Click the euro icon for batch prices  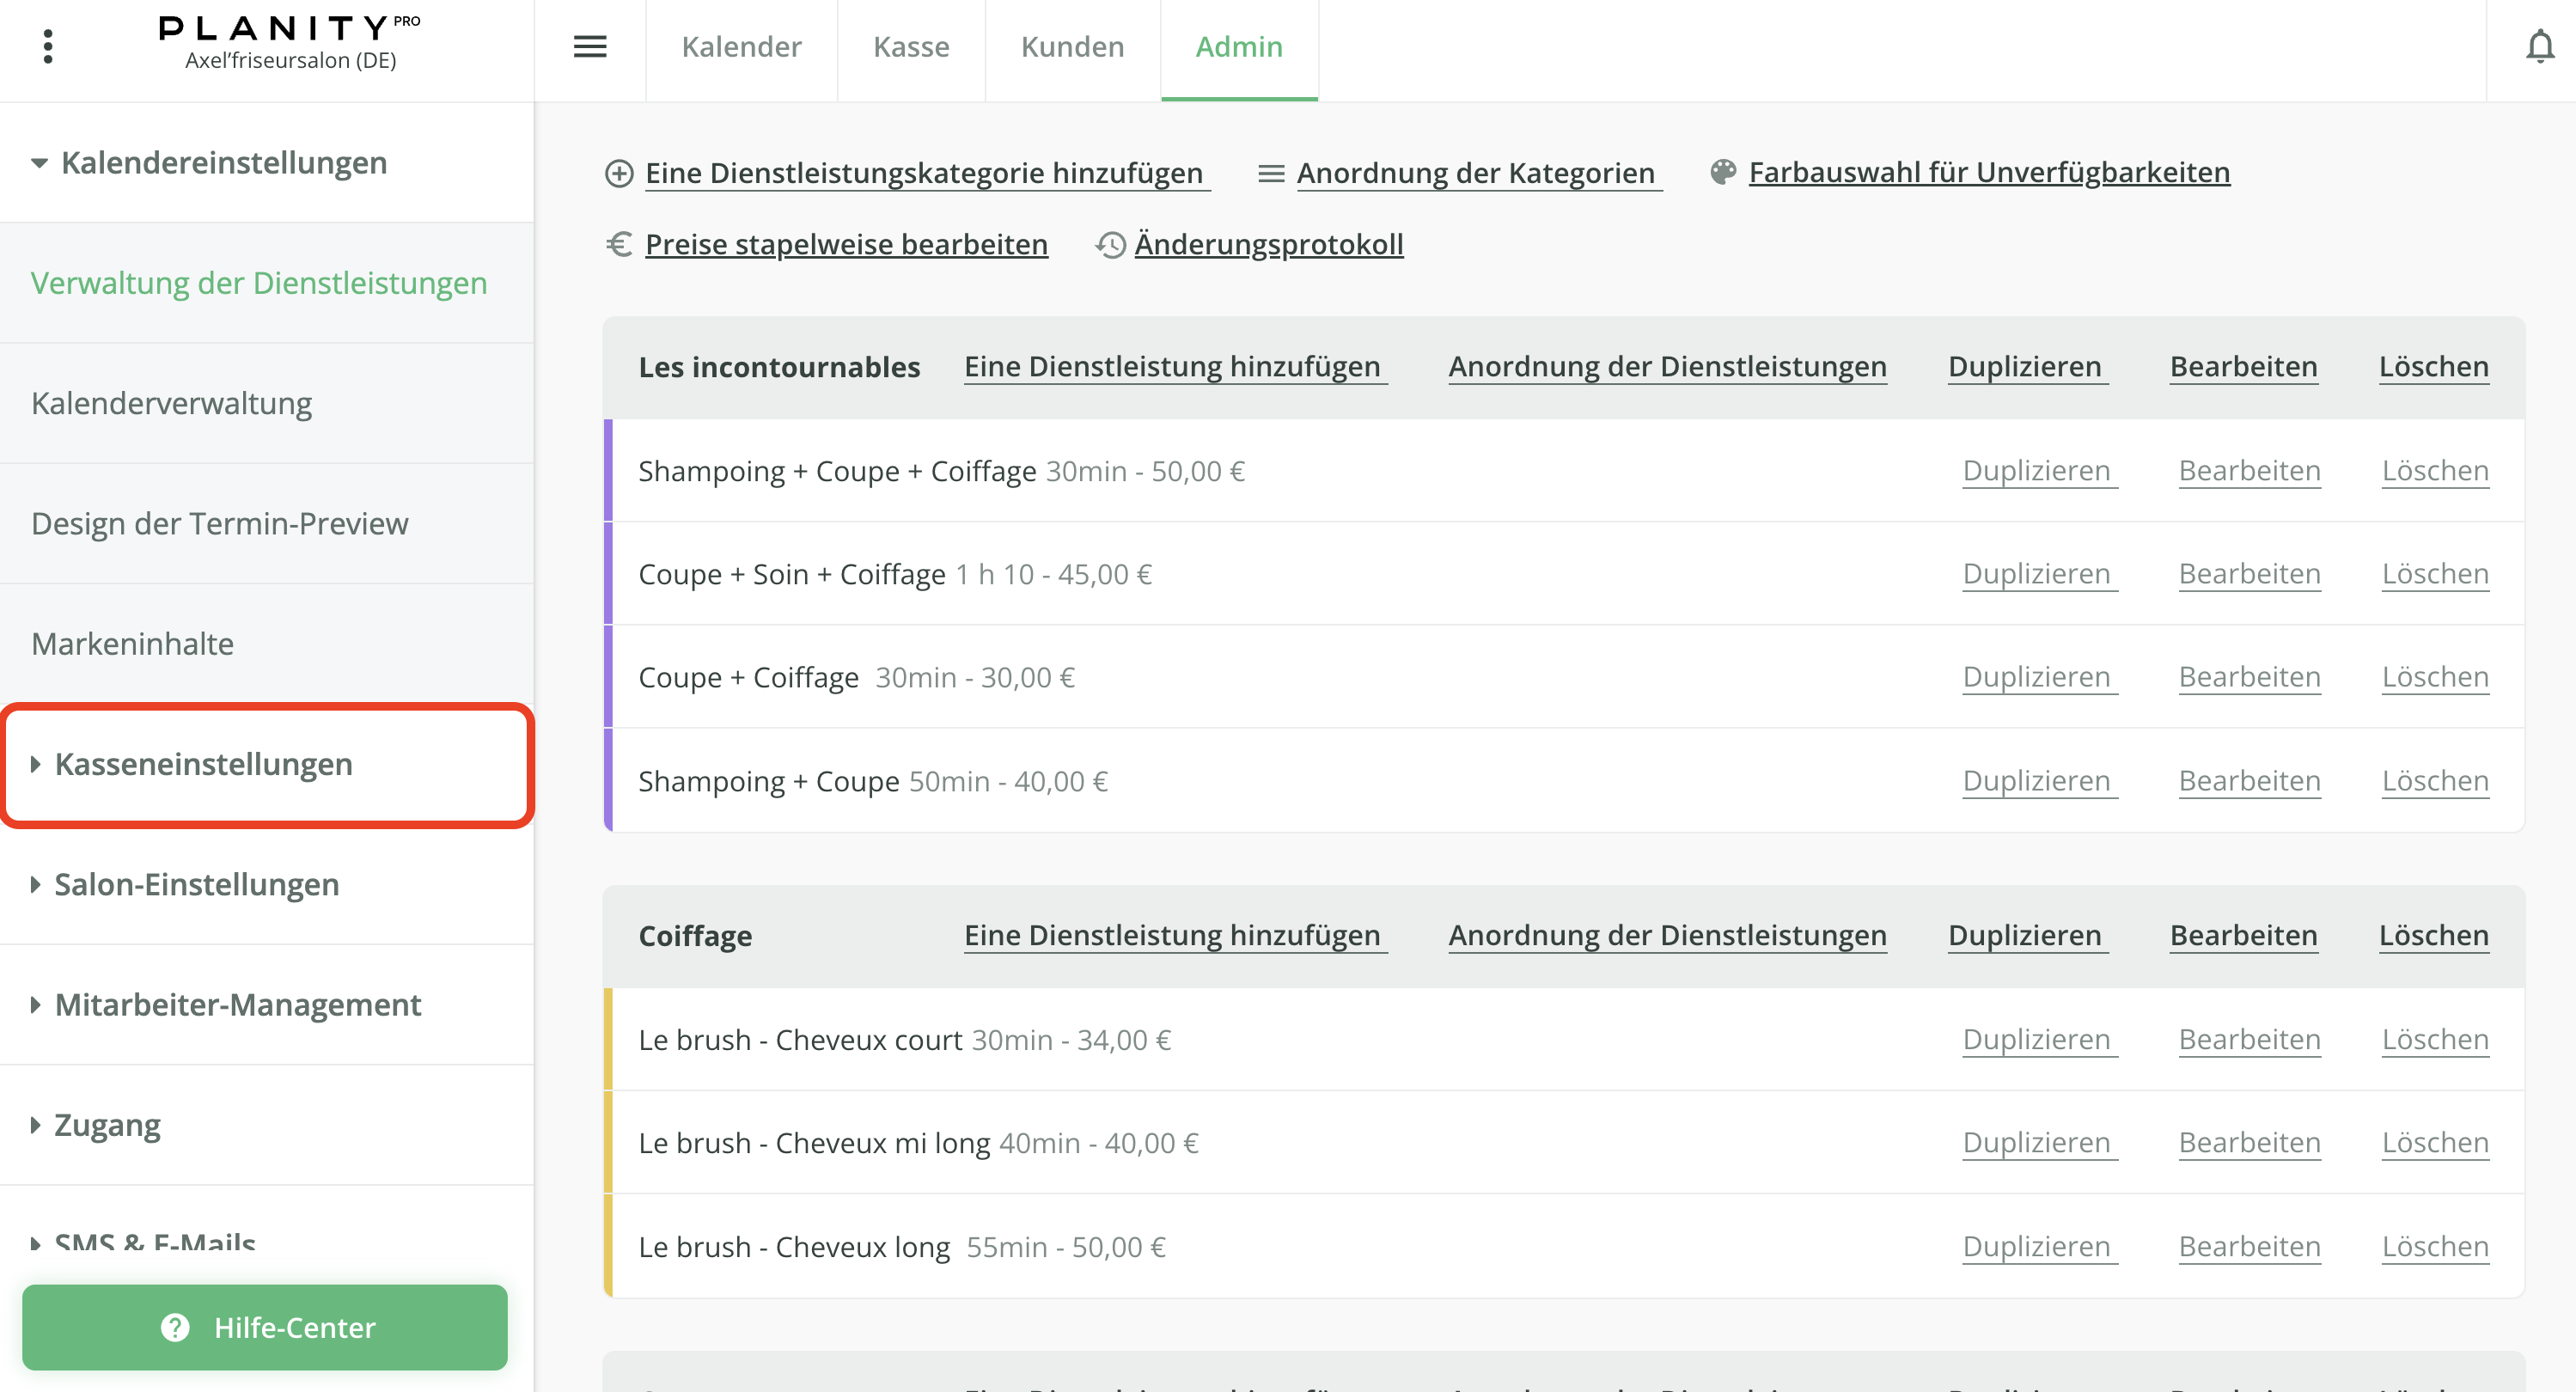coord(619,244)
